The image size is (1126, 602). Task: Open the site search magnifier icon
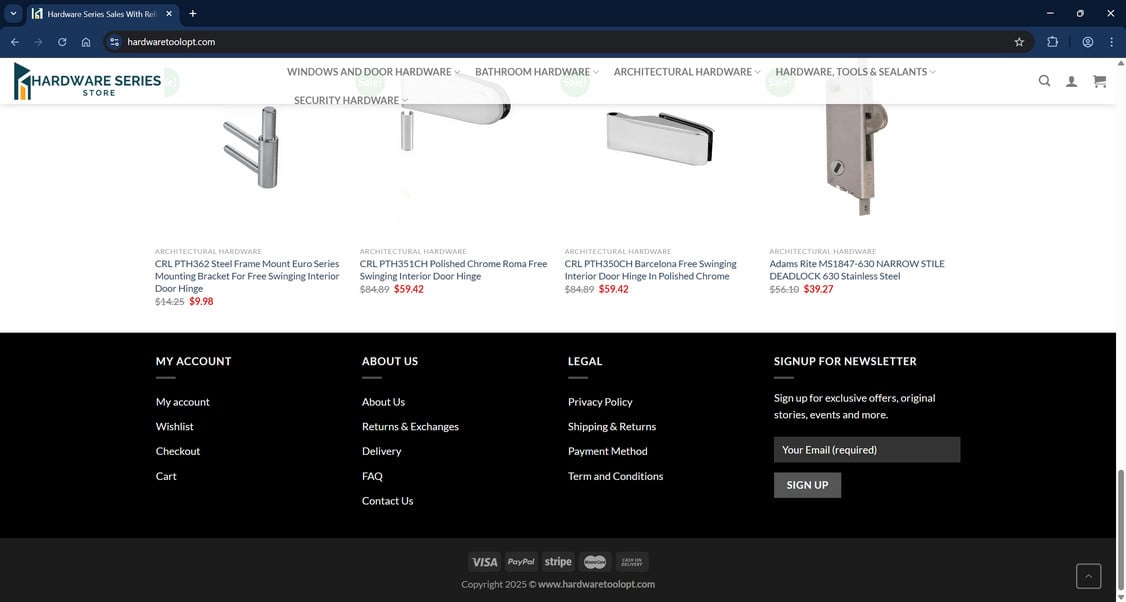tap(1044, 81)
